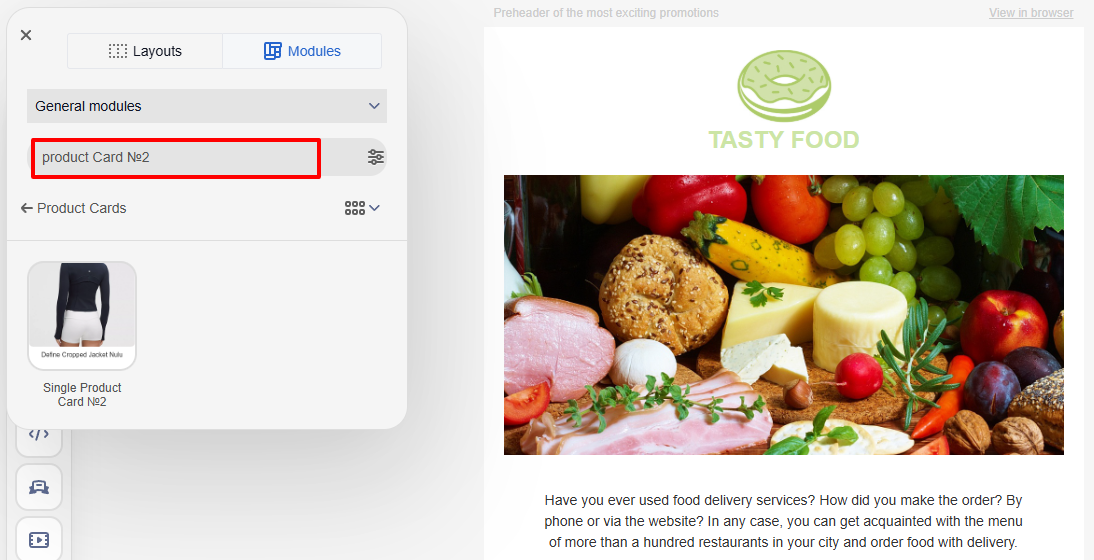Image resolution: width=1094 pixels, height=560 pixels.
Task: Select the food delivery paragraph text
Action: click(784, 521)
